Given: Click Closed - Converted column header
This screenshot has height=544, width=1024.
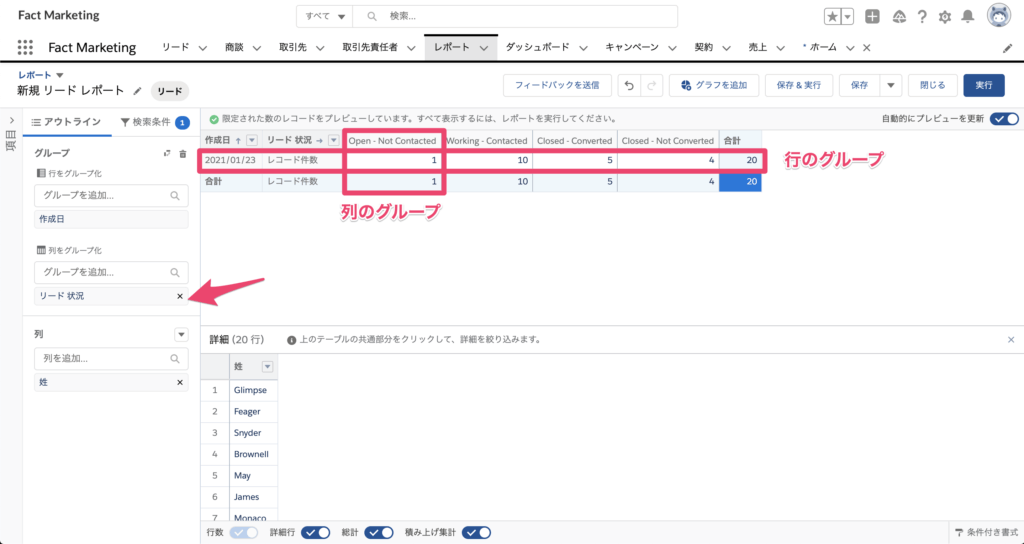Looking at the screenshot, I should pos(575,140).
